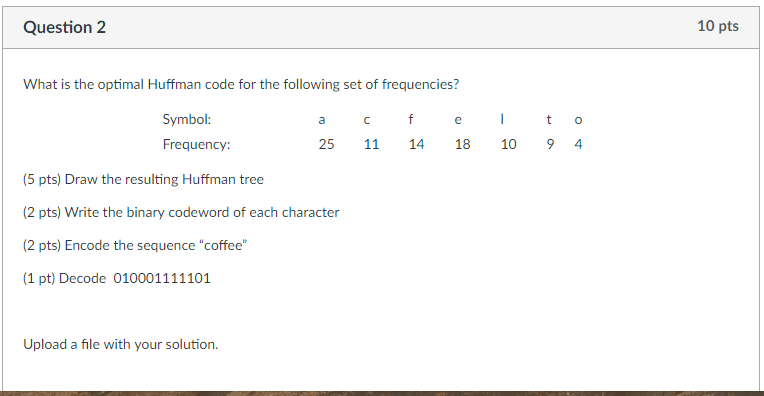Click the Draw the resulting Huffman tree line
The width and height of the screenshot is (764, 396).
coord(143,179)
